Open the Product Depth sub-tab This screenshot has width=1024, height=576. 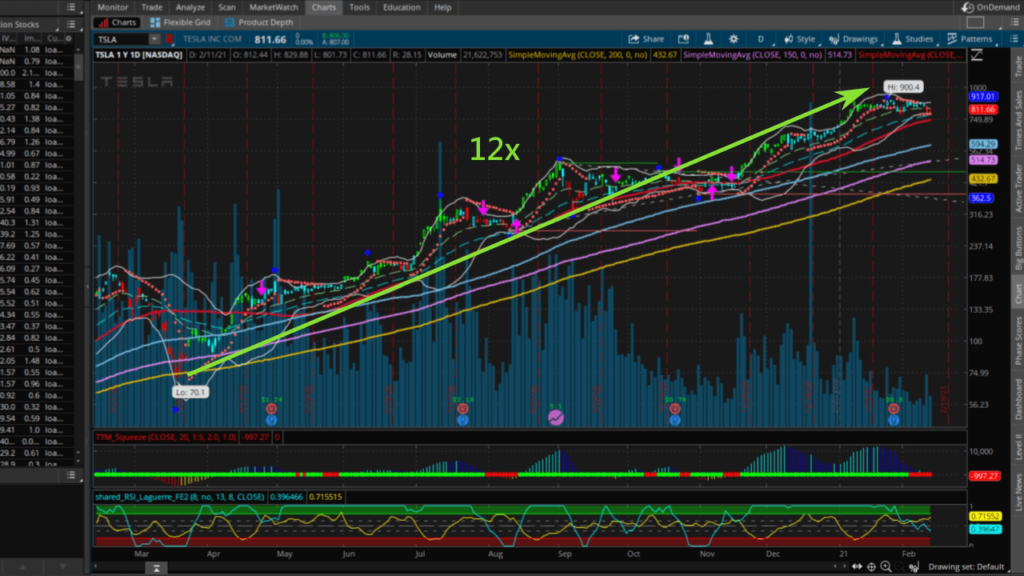click(259, 22)
